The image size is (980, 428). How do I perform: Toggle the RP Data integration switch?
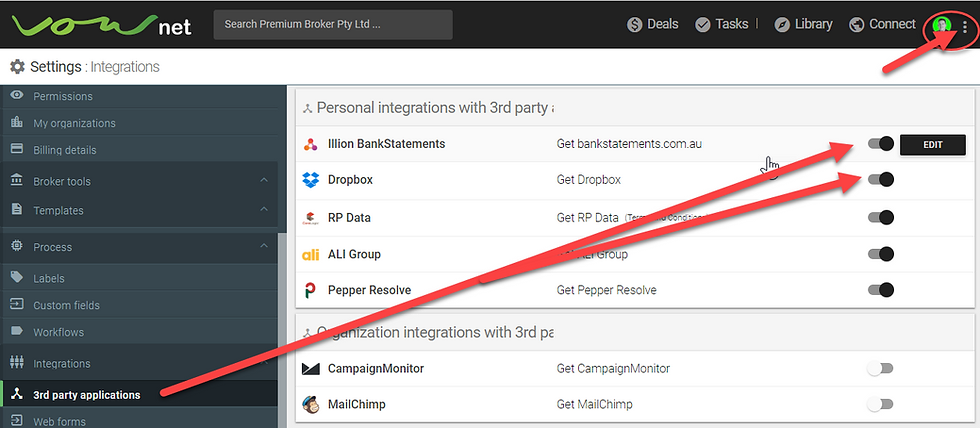pyautogui.click(x=881, y=217)
